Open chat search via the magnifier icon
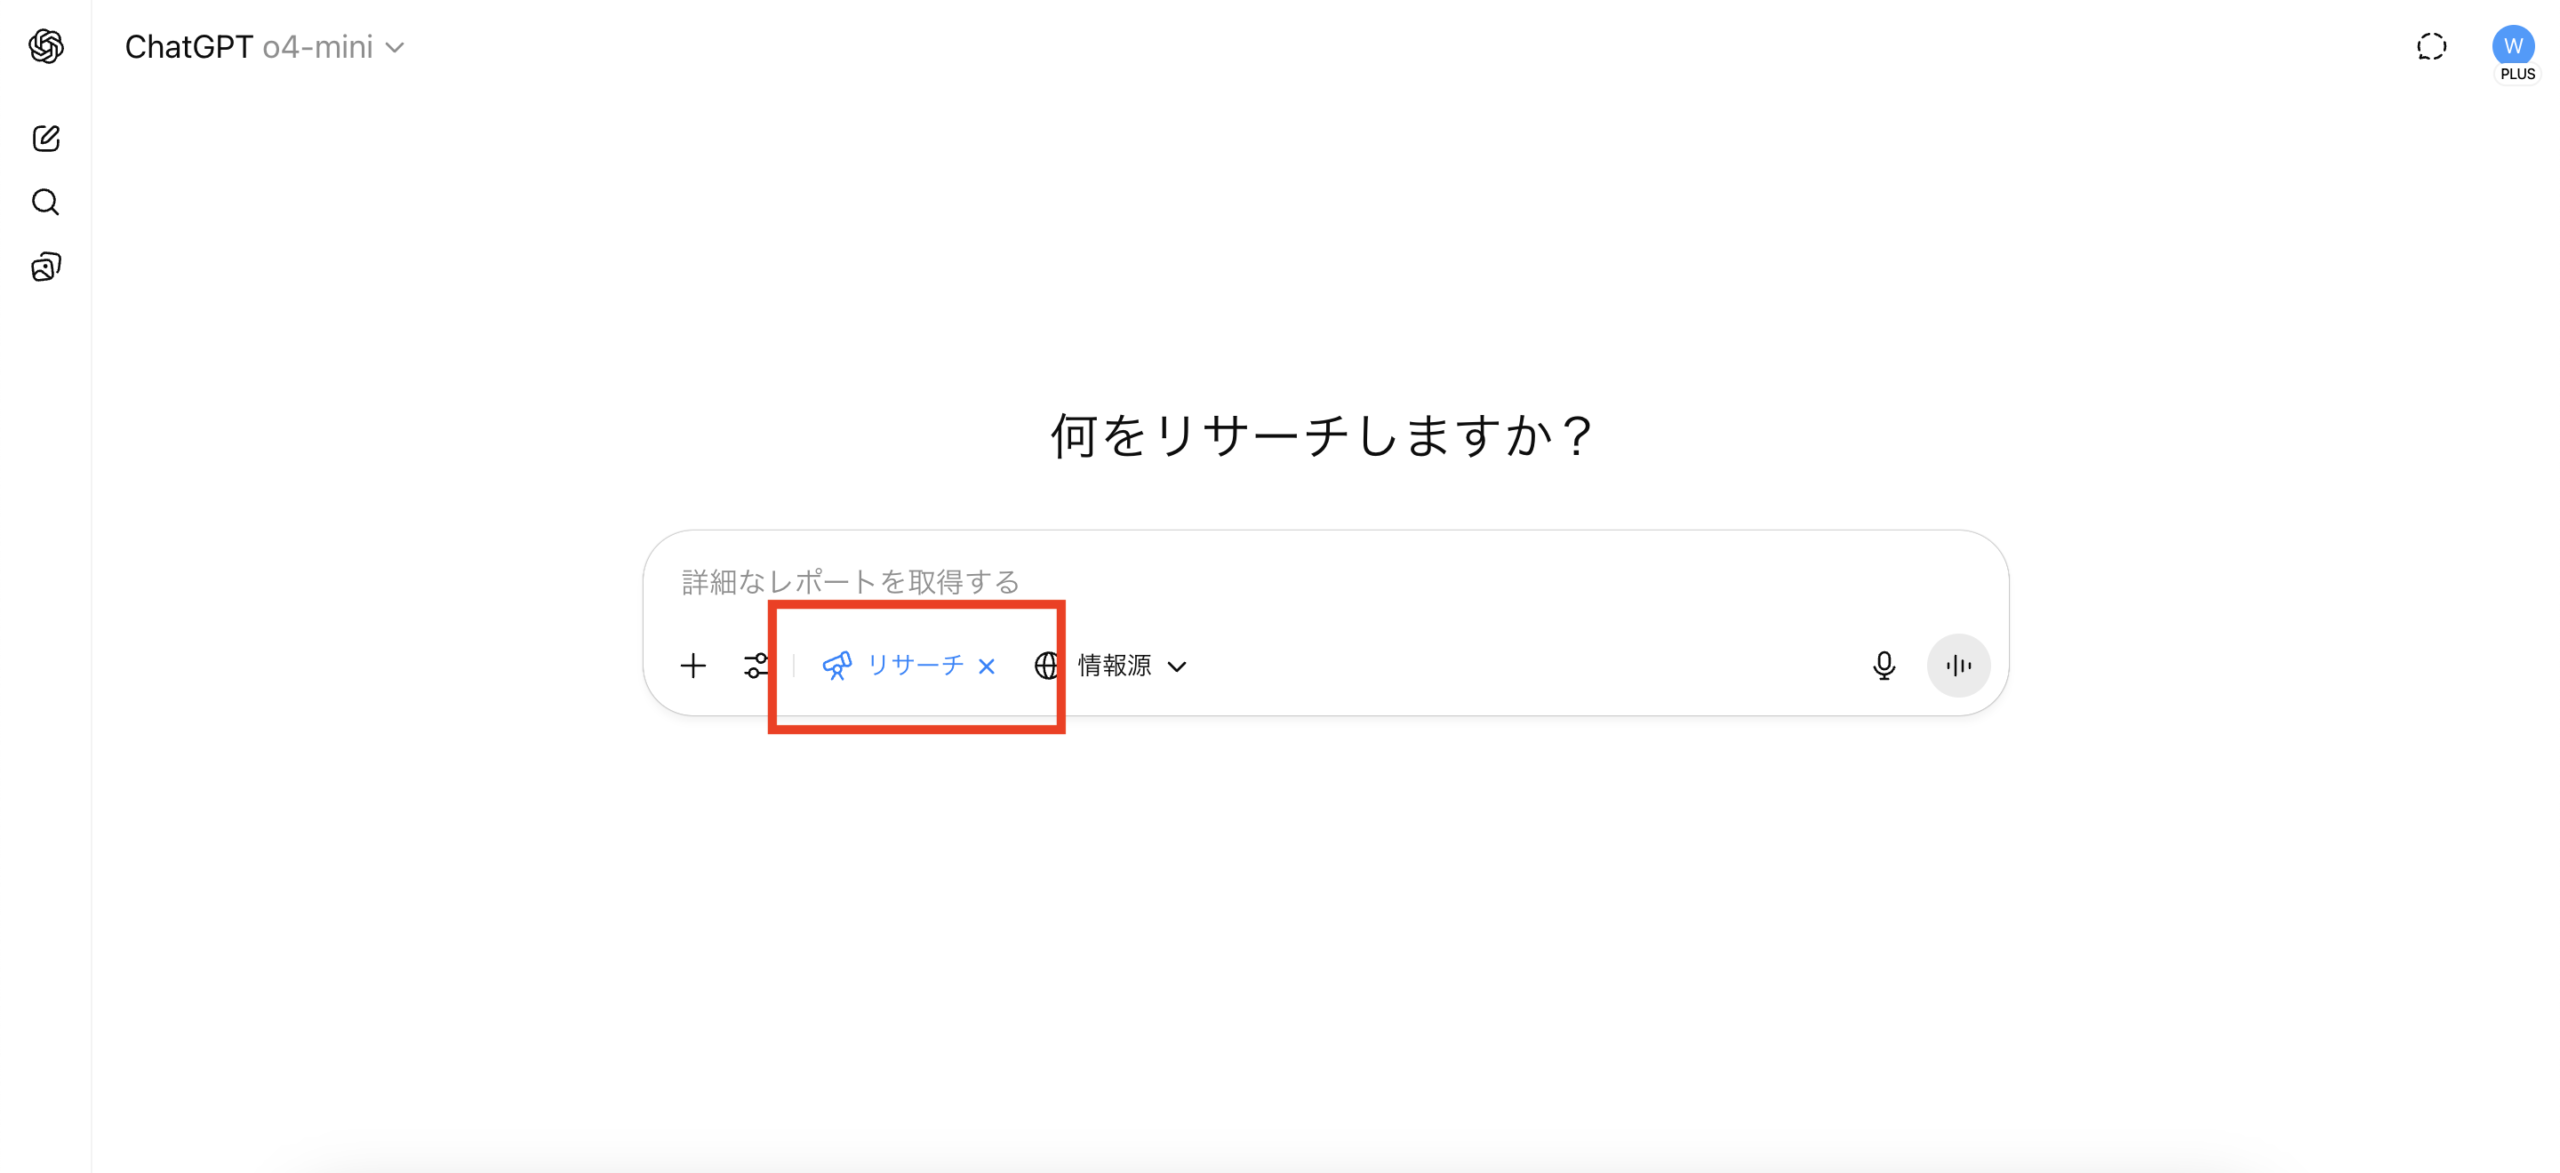The image size is (2560, 1173). [x=46, y=203]
